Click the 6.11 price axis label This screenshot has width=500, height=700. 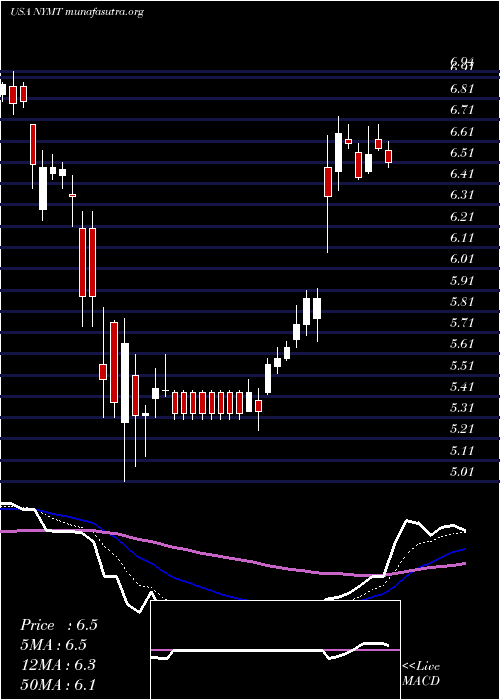click(x=462, y=238)
